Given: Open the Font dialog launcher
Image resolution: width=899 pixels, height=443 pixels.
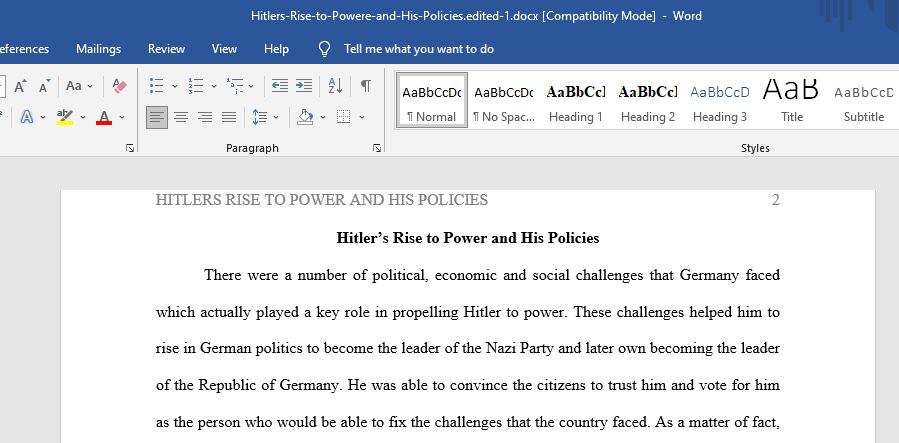Looking at the screenshot, I should tap(130, 148).
